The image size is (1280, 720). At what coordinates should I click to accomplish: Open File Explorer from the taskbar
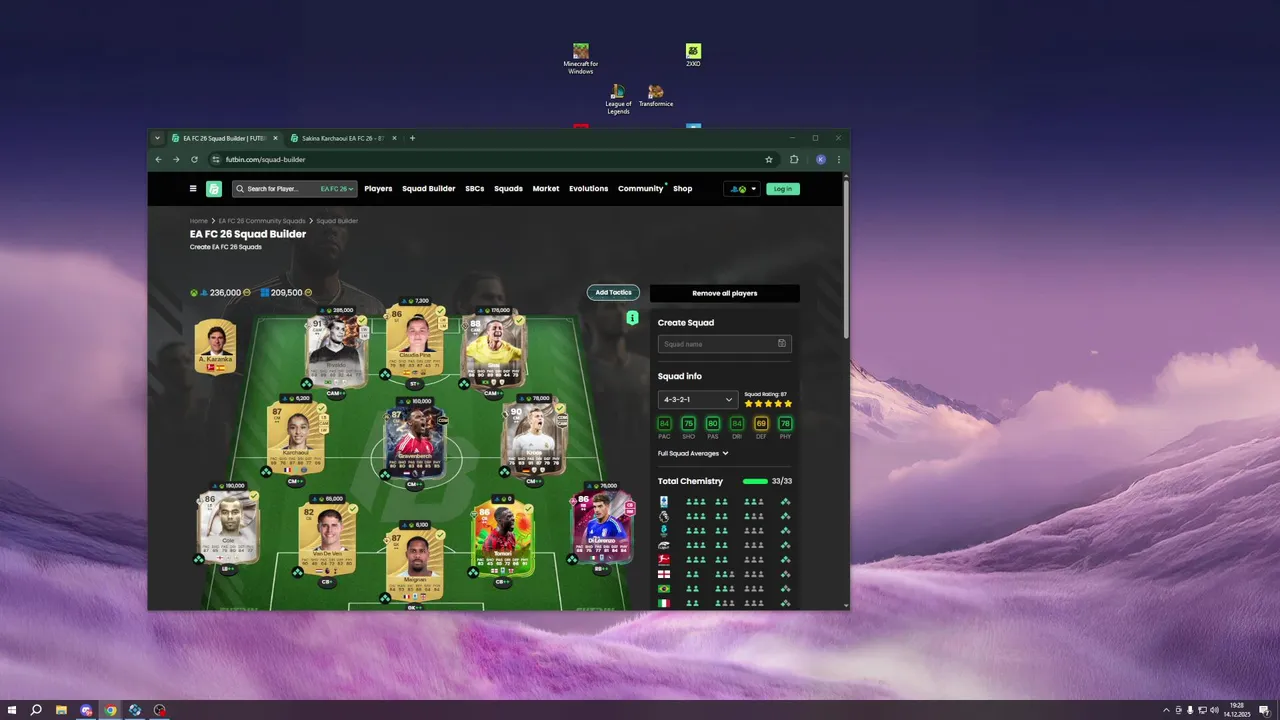click(x=62, y=710)
